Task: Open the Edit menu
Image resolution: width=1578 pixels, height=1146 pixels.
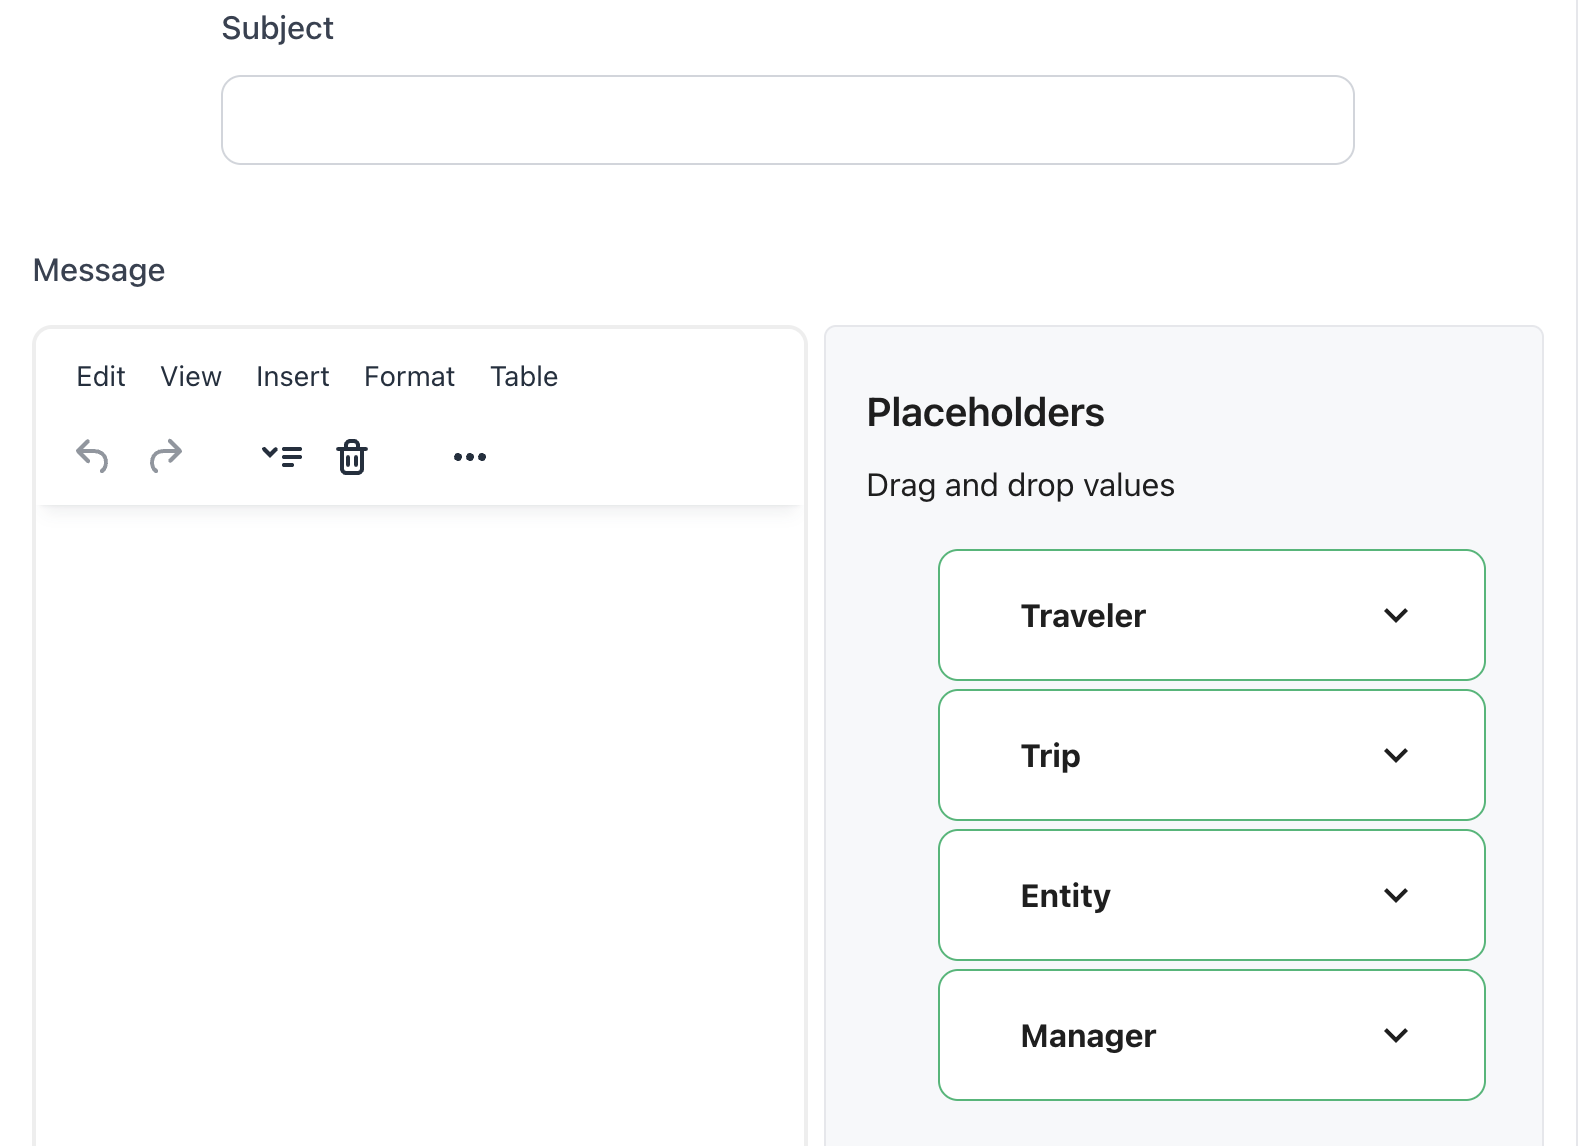Action: pos(101,377)
